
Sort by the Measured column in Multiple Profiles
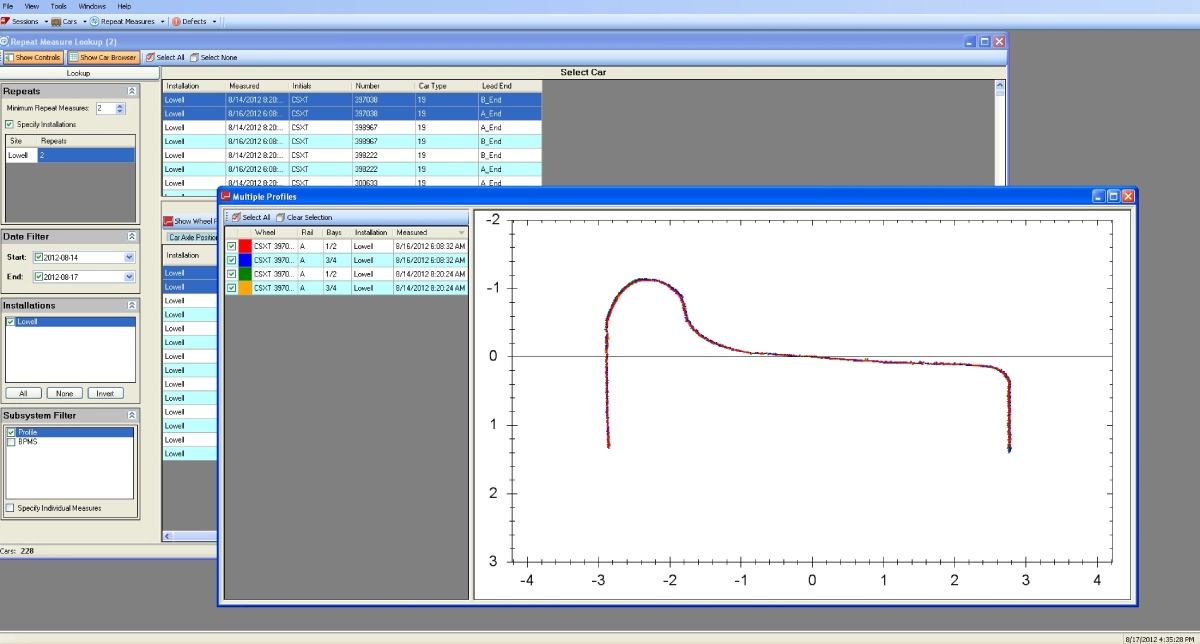(430, 232)
